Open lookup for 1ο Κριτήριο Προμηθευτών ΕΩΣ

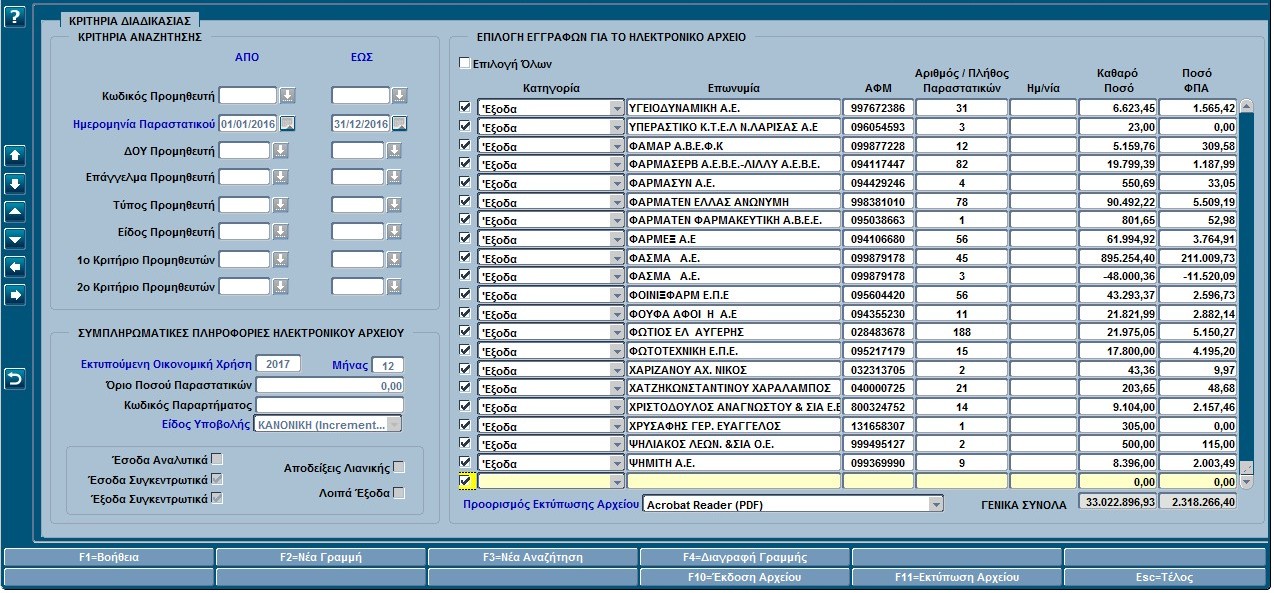pos(393,260)
